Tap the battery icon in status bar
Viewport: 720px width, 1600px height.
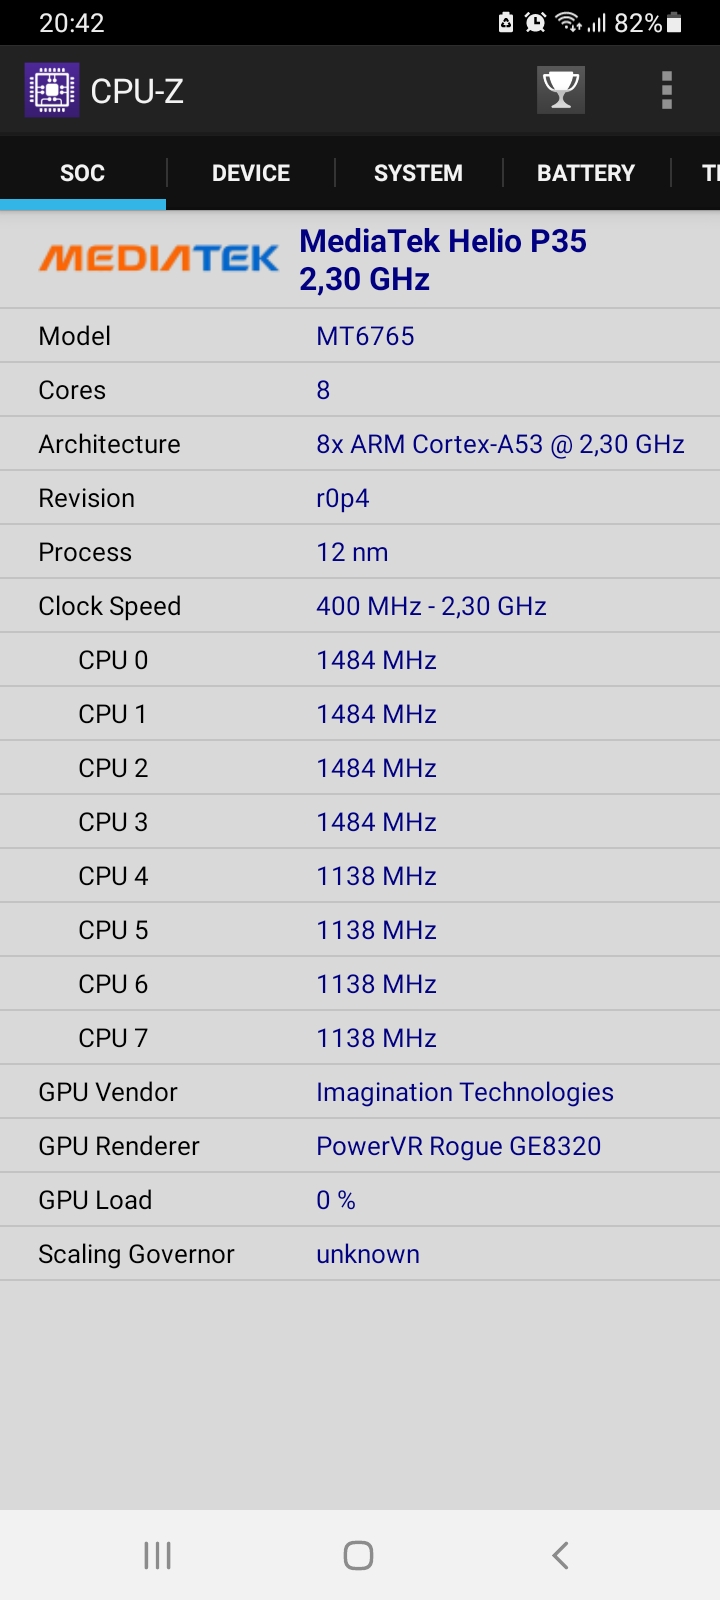click(x=675, y=23)
